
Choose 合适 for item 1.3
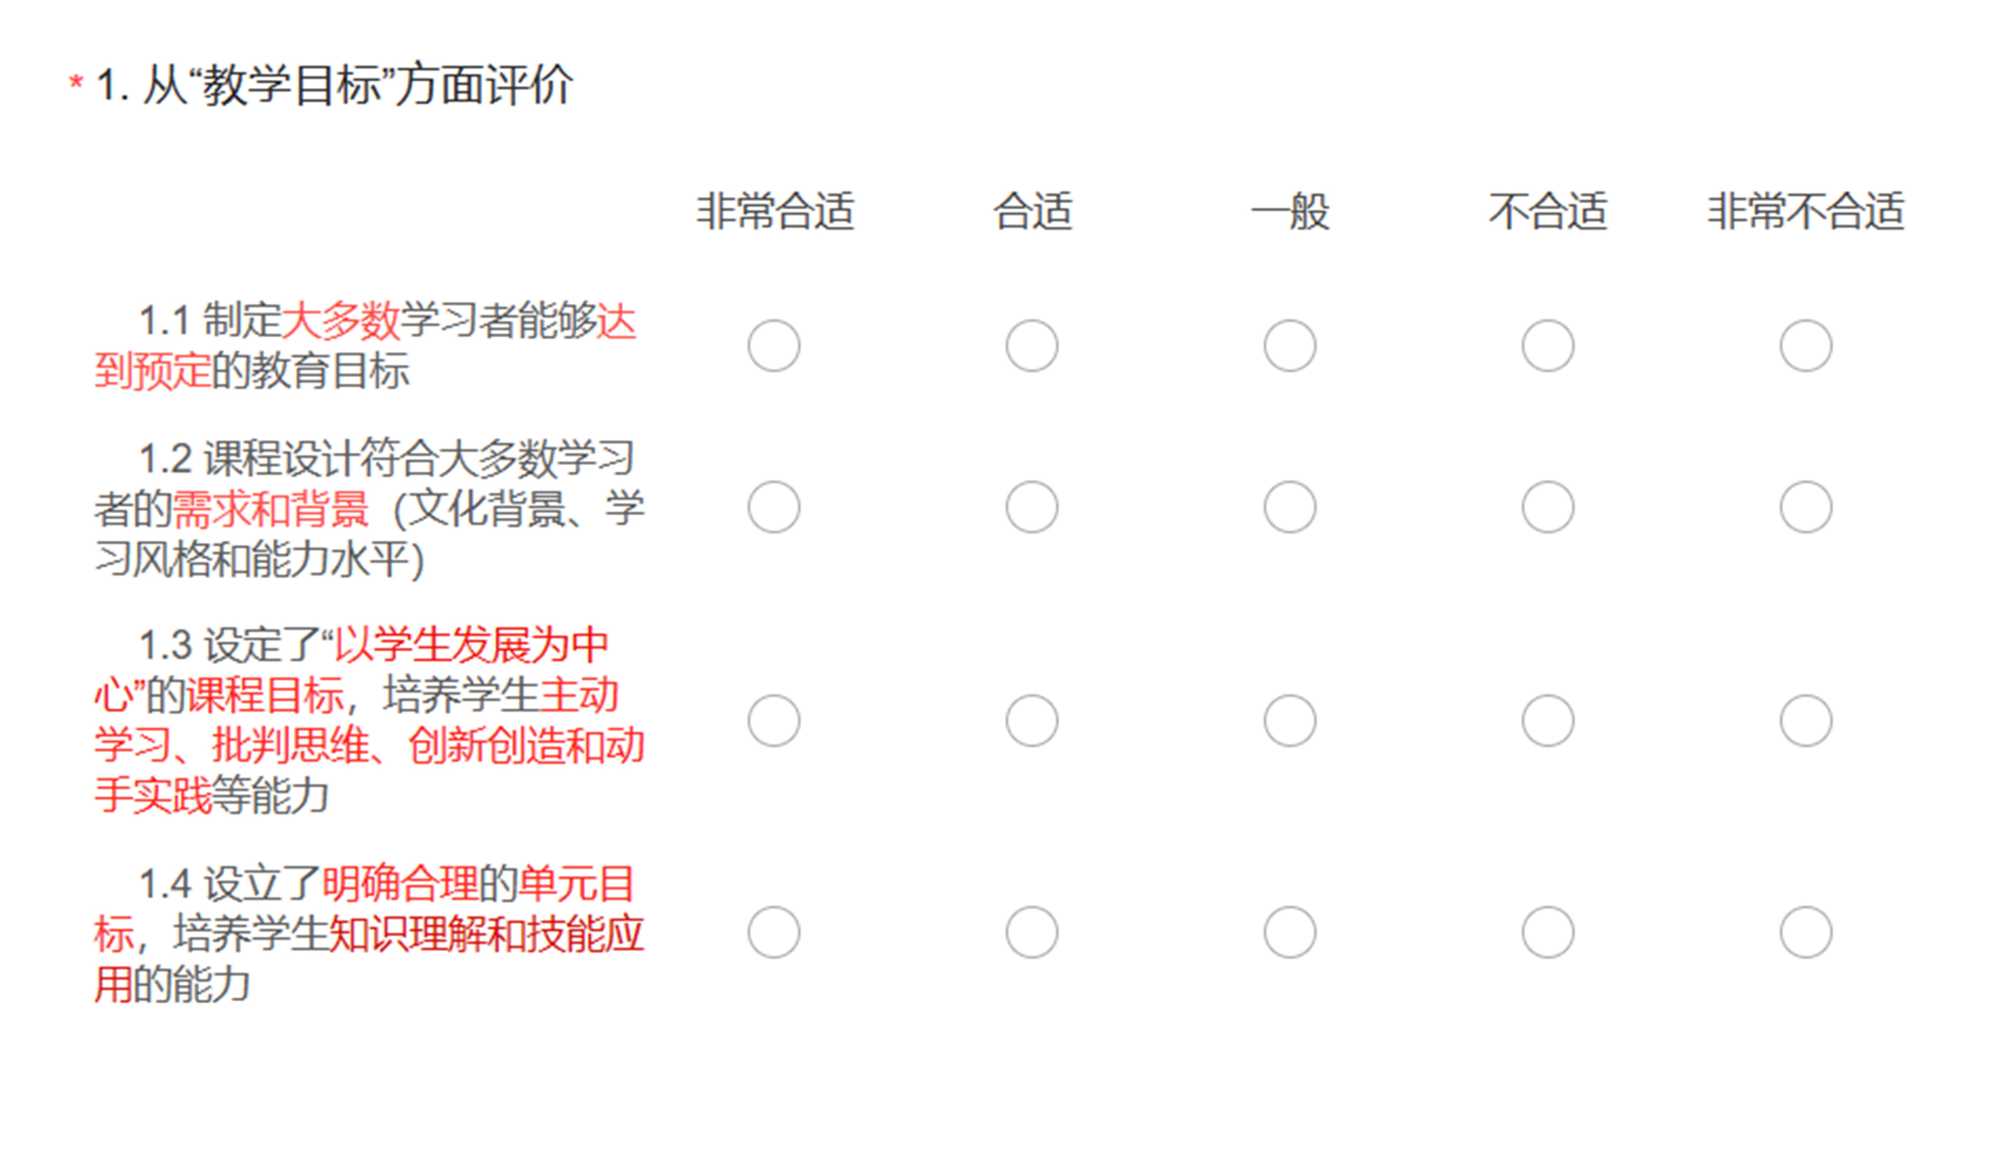[1032, 720]
